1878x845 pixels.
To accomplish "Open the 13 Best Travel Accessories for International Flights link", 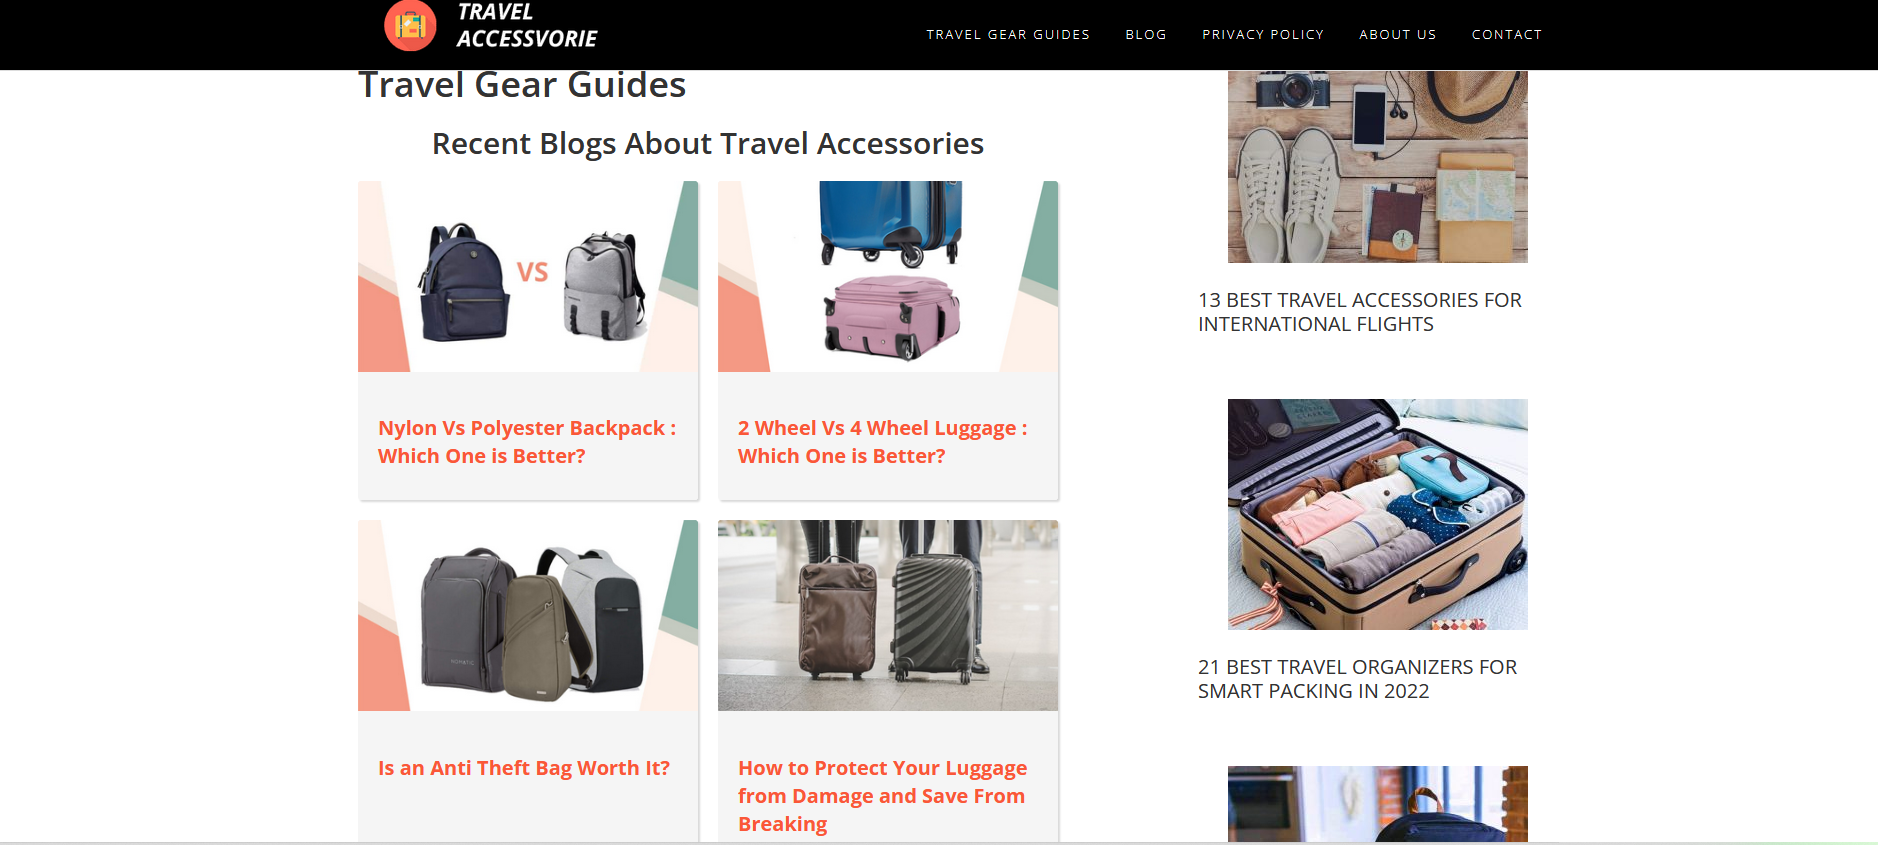I will tap(1360, 312).
